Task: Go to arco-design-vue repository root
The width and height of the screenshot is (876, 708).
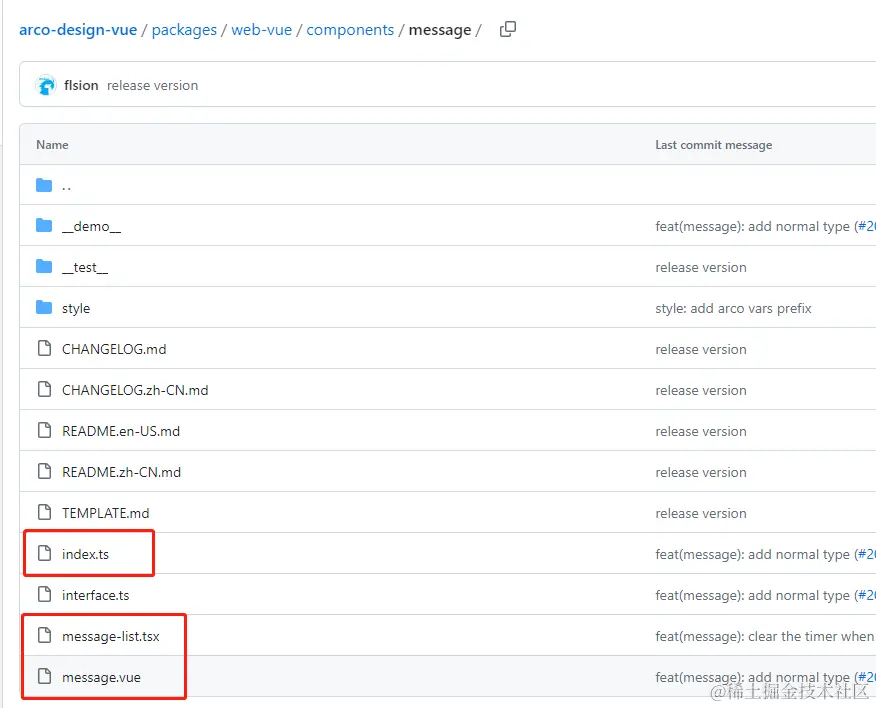Action: [x=78, y=30]
